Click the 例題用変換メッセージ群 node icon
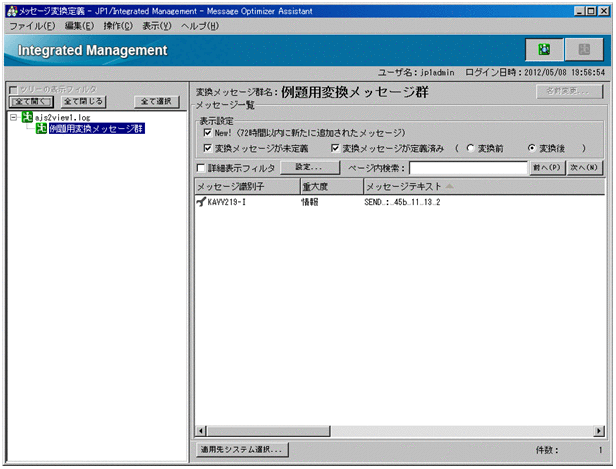616x469 pixels. point(41,130)
